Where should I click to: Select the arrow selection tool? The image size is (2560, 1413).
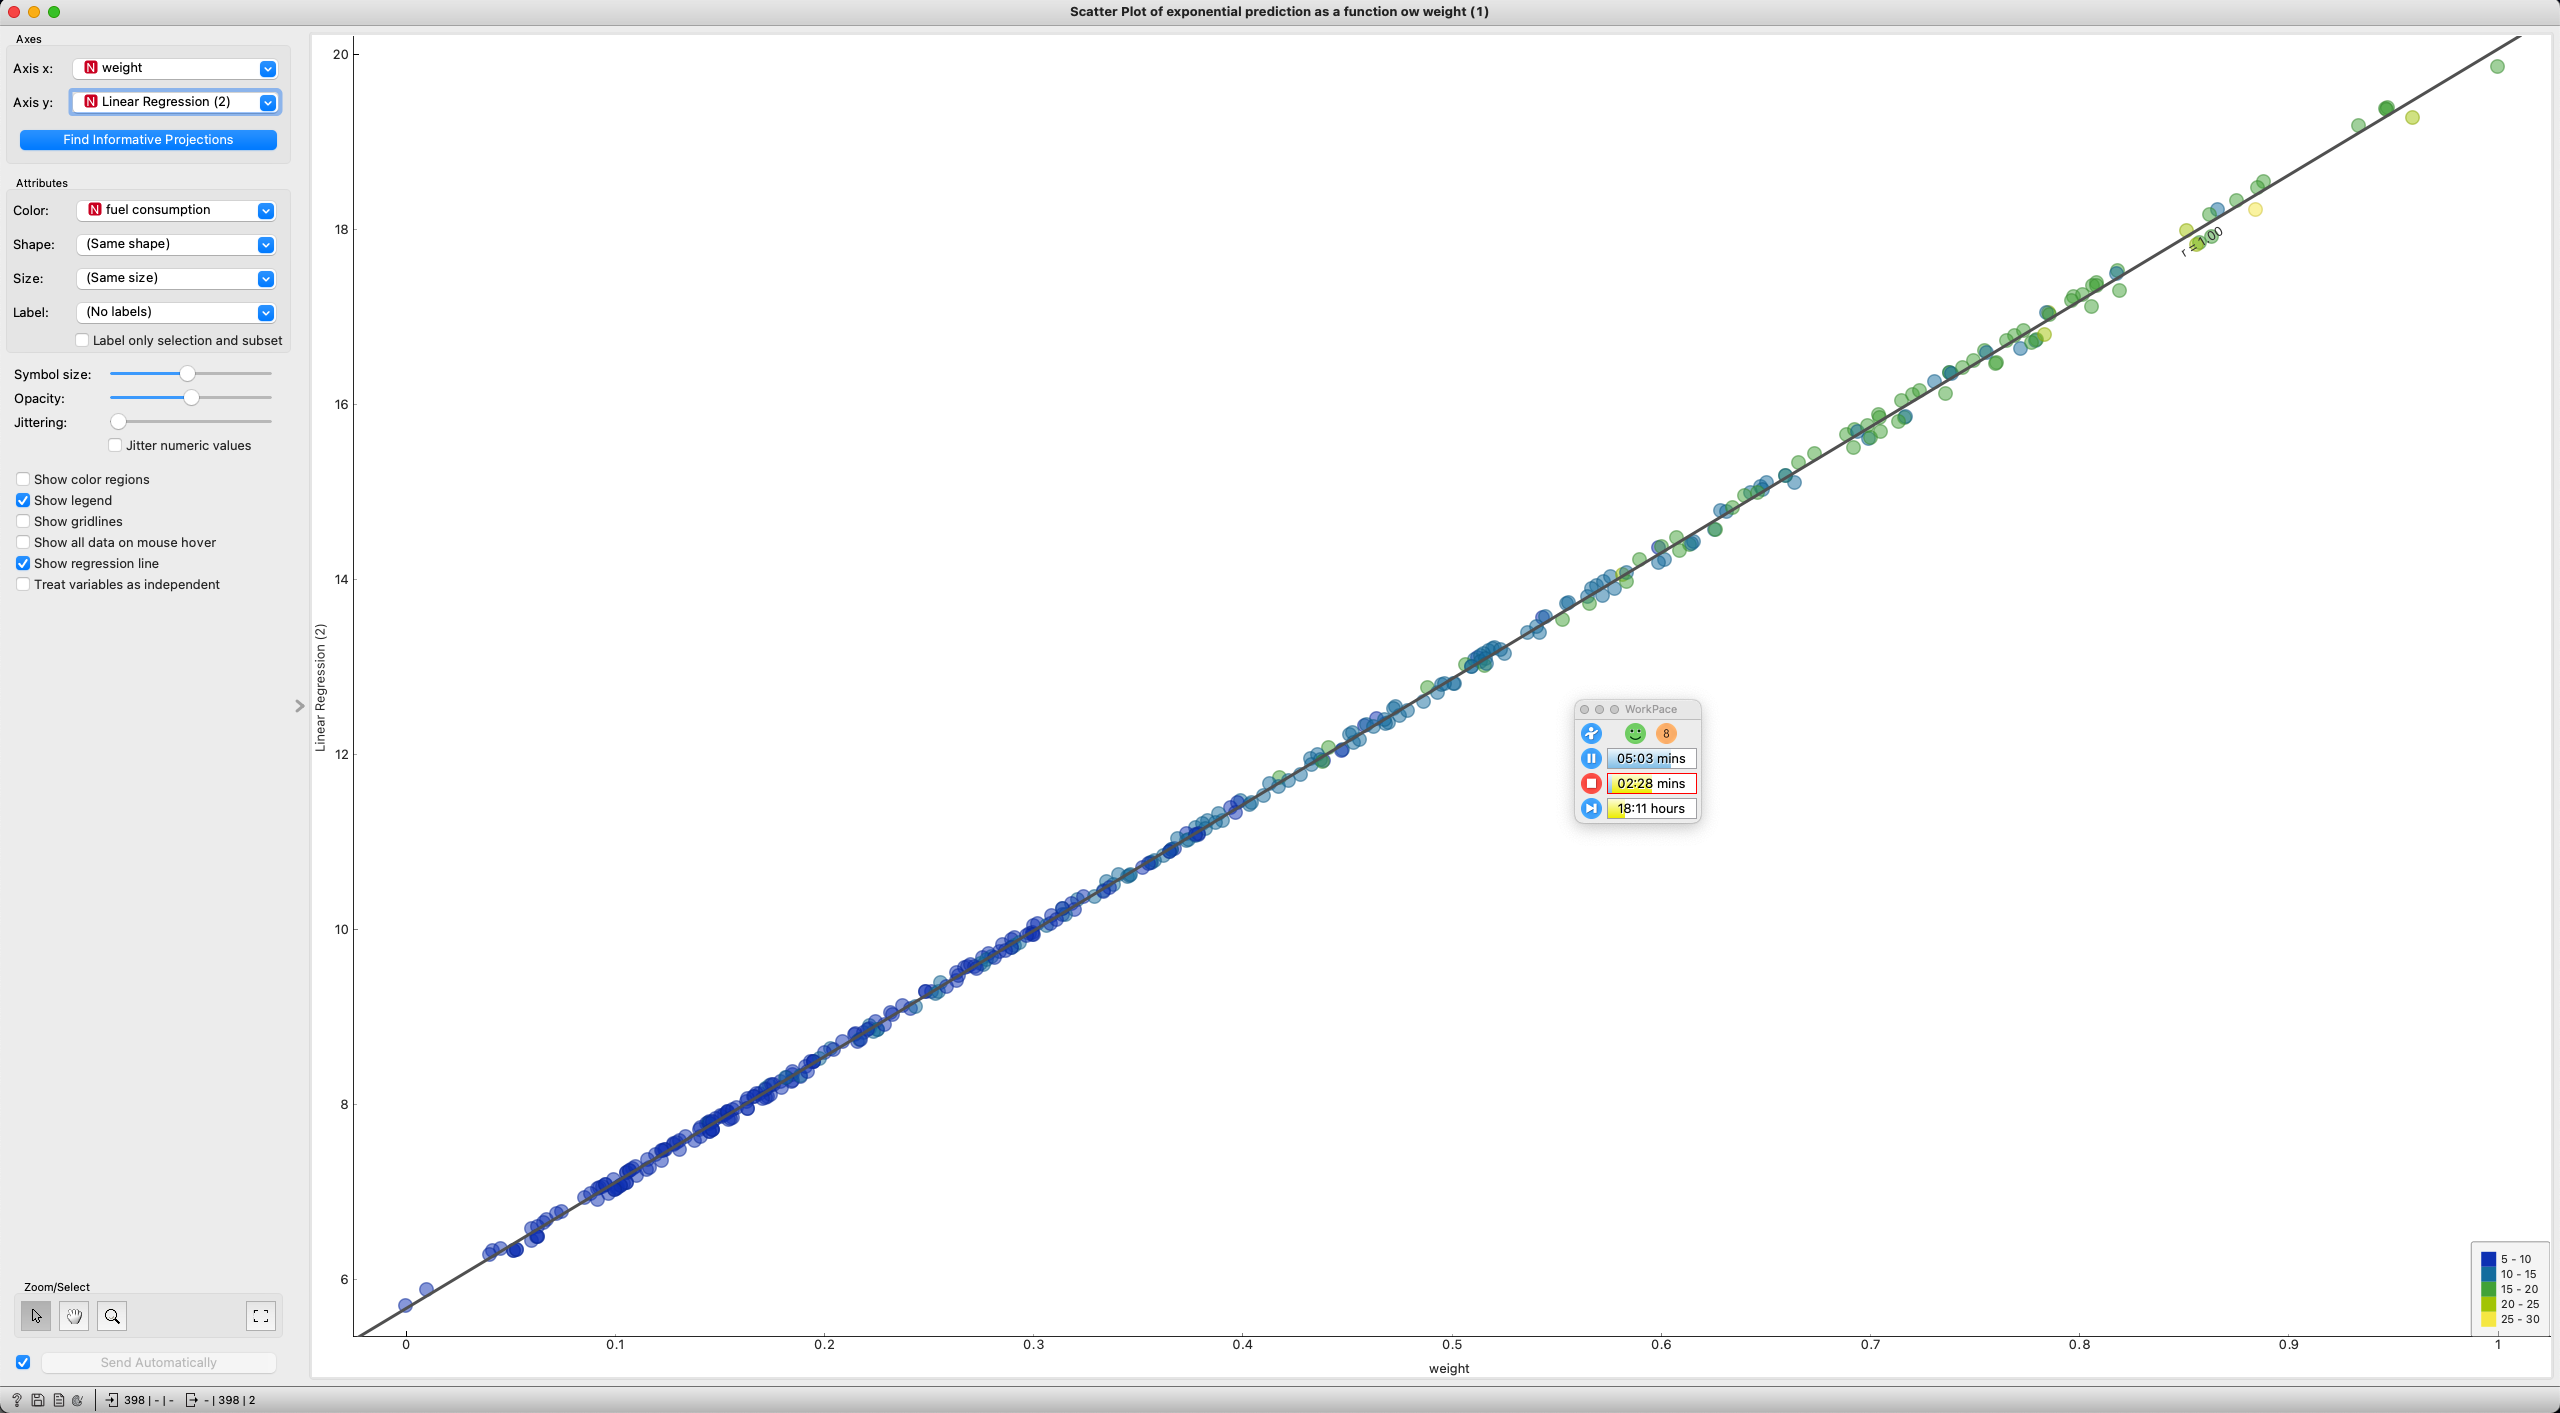point(36,1316)
